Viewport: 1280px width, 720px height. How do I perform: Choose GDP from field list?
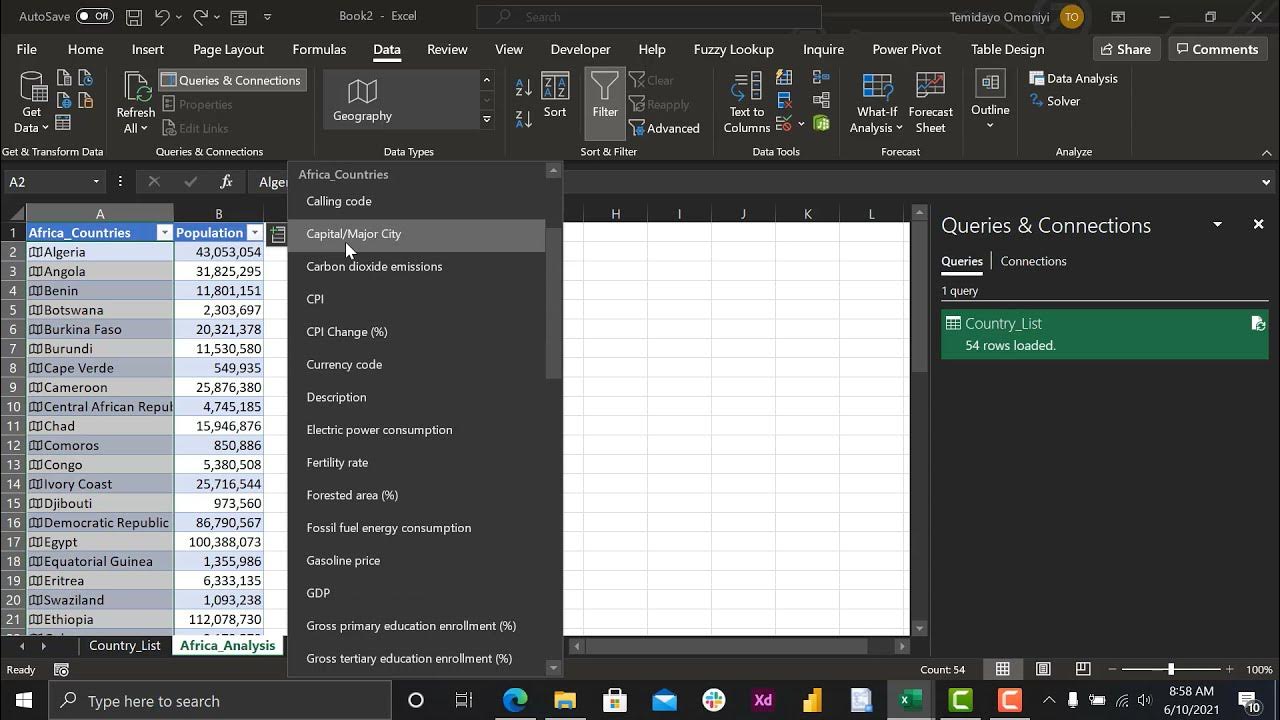tap(417, 593)
